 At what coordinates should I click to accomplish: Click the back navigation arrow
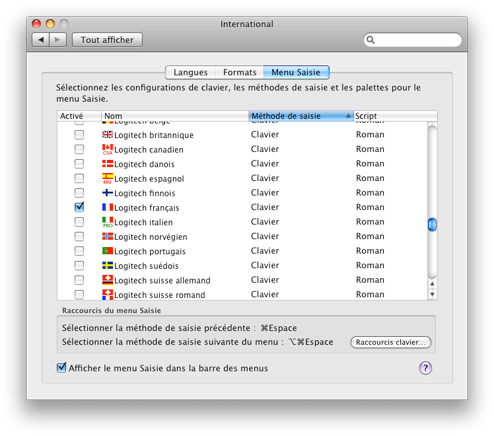[x=41, y=40]
